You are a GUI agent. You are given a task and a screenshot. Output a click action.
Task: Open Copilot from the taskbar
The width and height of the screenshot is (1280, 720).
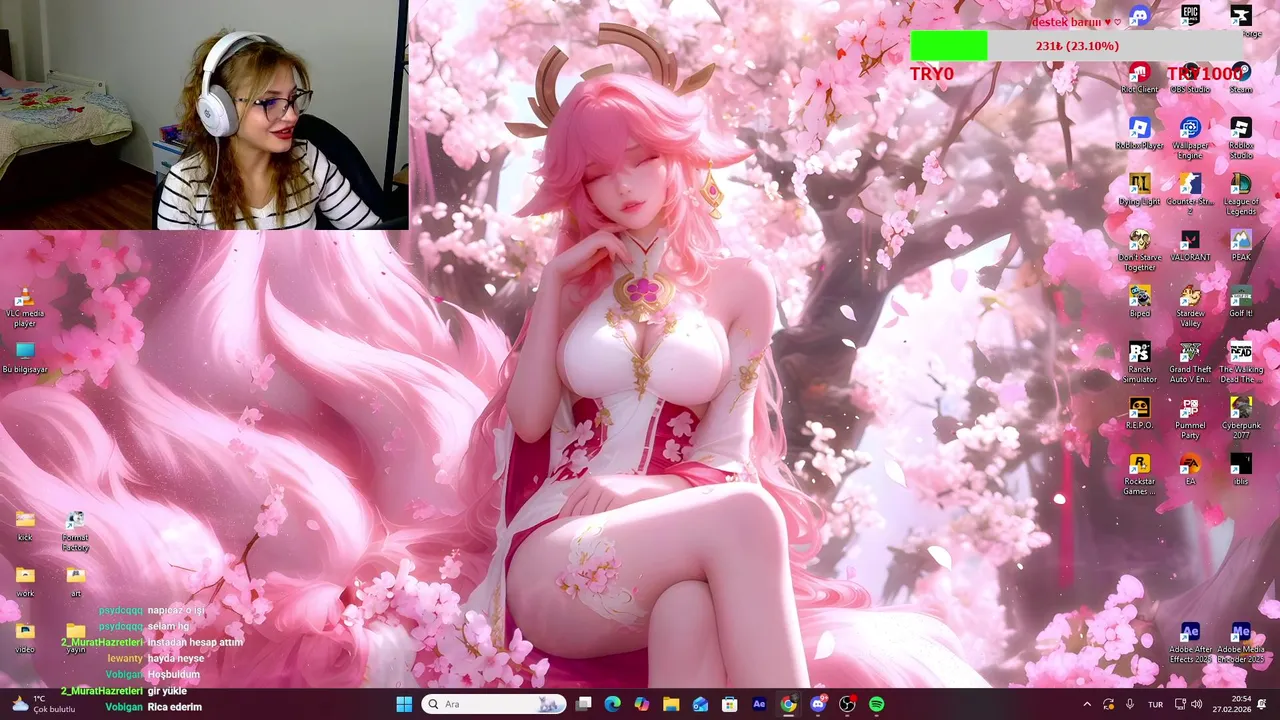[642, 704]
